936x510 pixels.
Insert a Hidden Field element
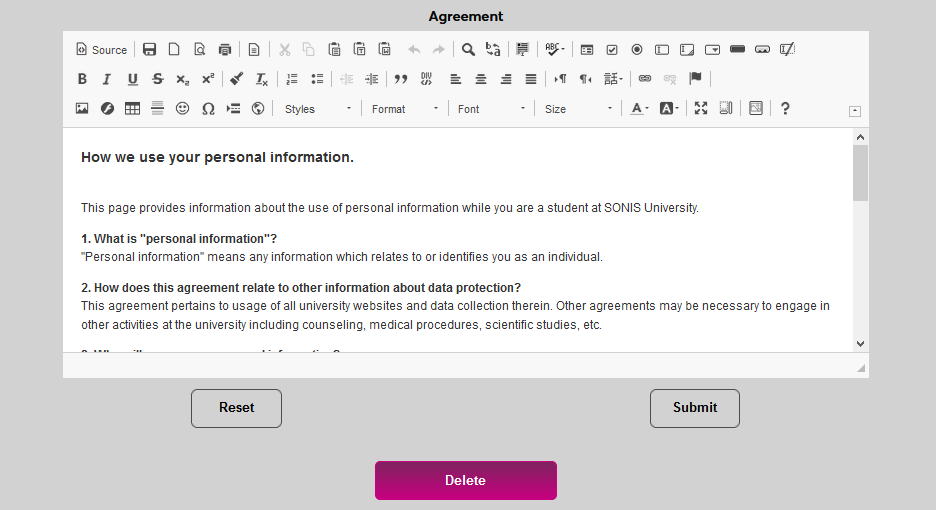tap(787, 50)
